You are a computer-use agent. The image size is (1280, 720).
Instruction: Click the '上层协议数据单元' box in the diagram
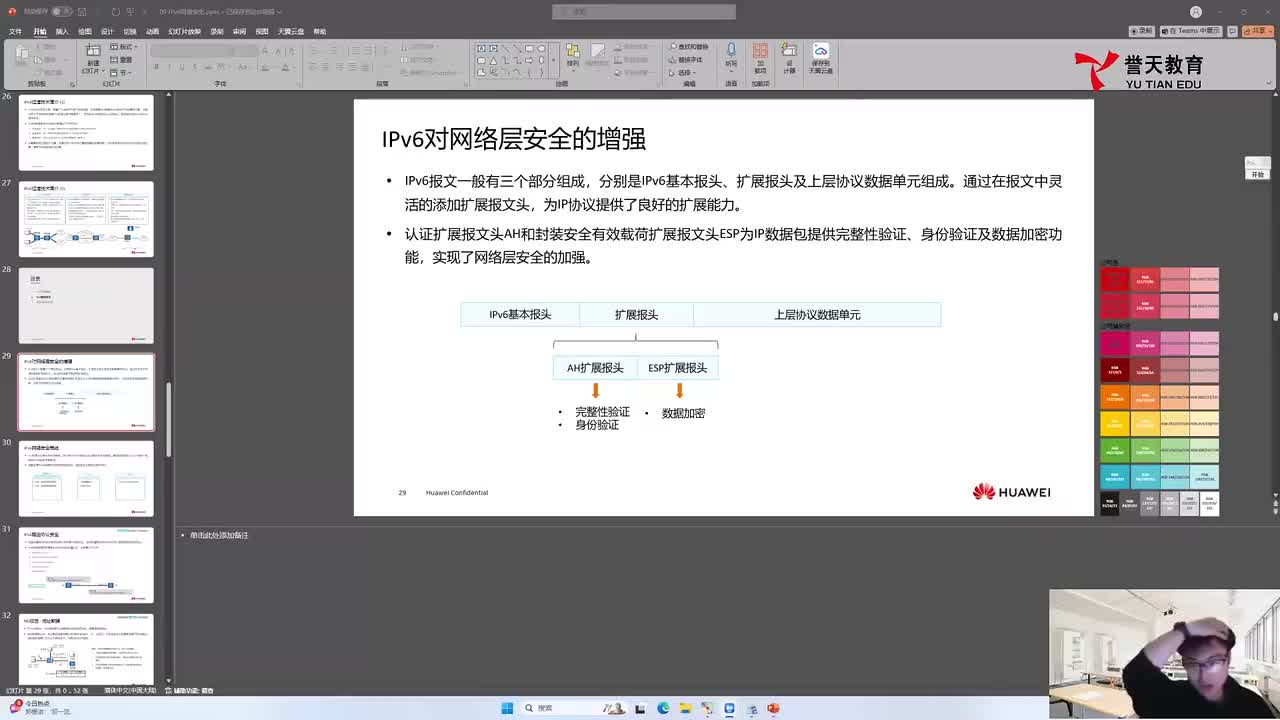pos(817,314)
